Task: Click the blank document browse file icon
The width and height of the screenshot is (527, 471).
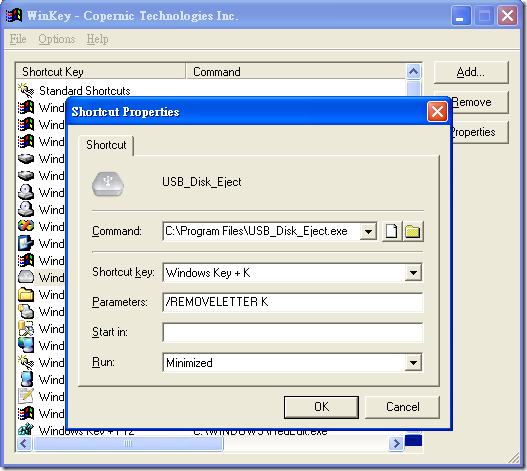Action: [392, 231]
